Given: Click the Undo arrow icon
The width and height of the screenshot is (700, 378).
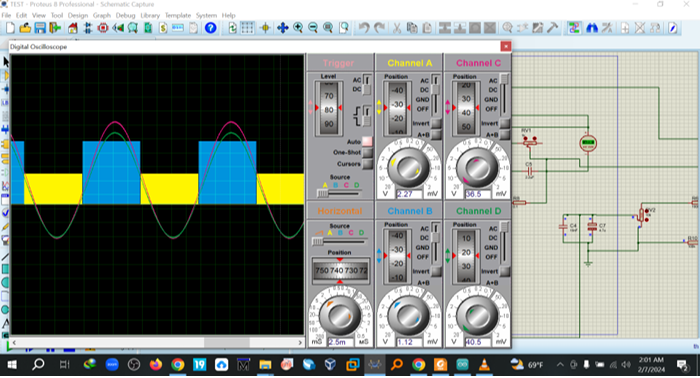Looking at the screenshot, I should 364,28.
